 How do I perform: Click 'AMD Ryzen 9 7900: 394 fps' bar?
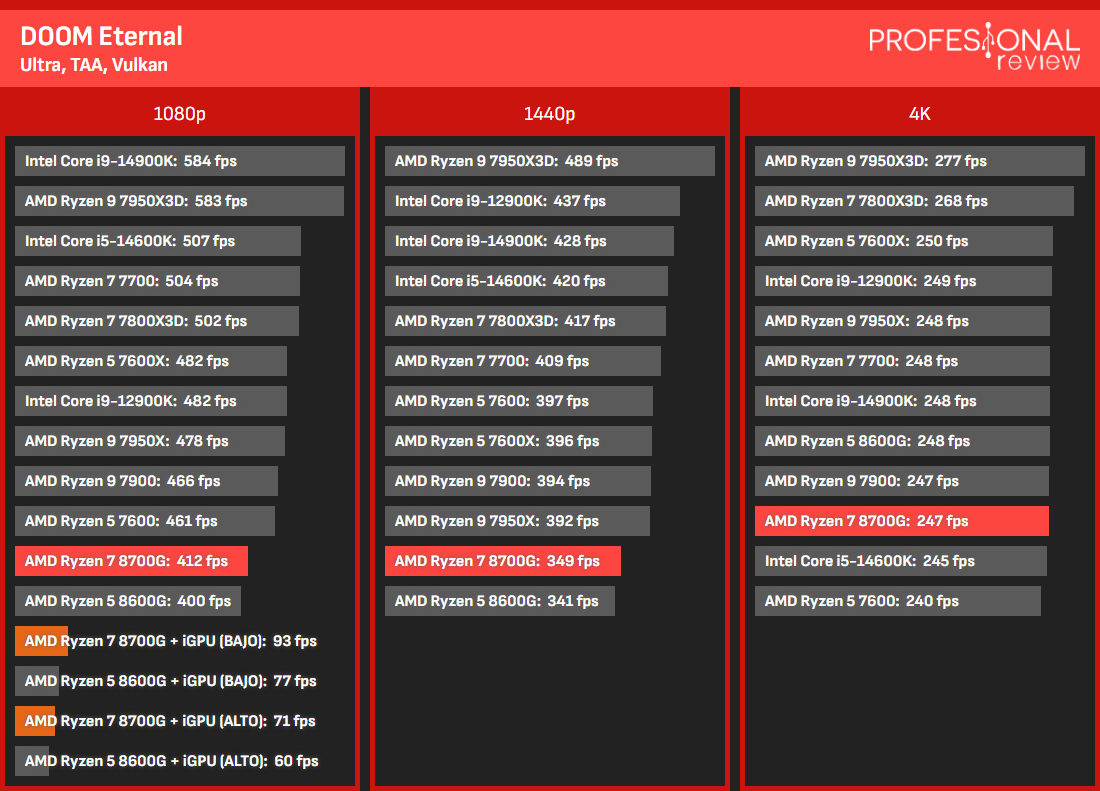tap(518, 480)
